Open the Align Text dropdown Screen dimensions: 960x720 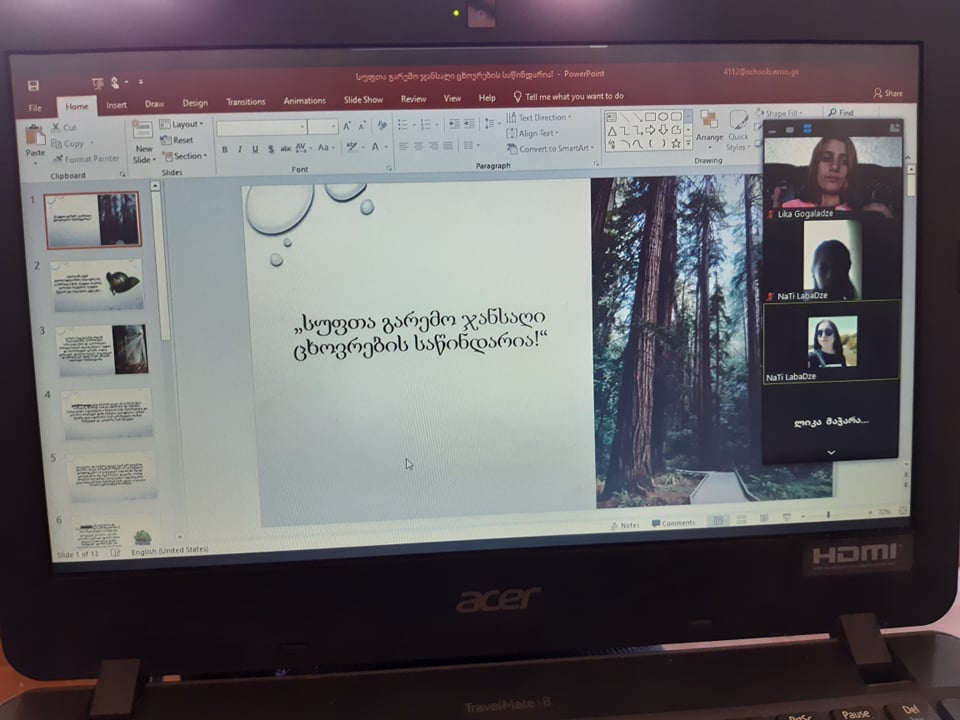[533, 133]
